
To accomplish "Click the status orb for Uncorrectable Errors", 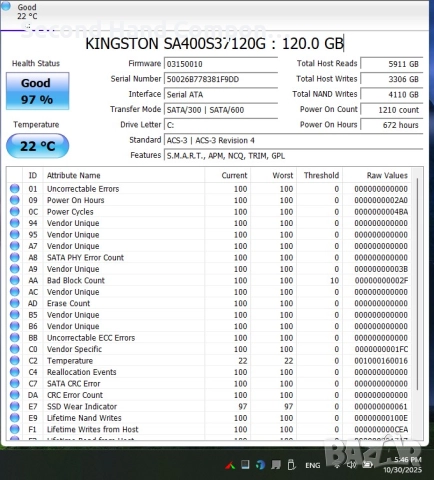I will tap(15, 189).
